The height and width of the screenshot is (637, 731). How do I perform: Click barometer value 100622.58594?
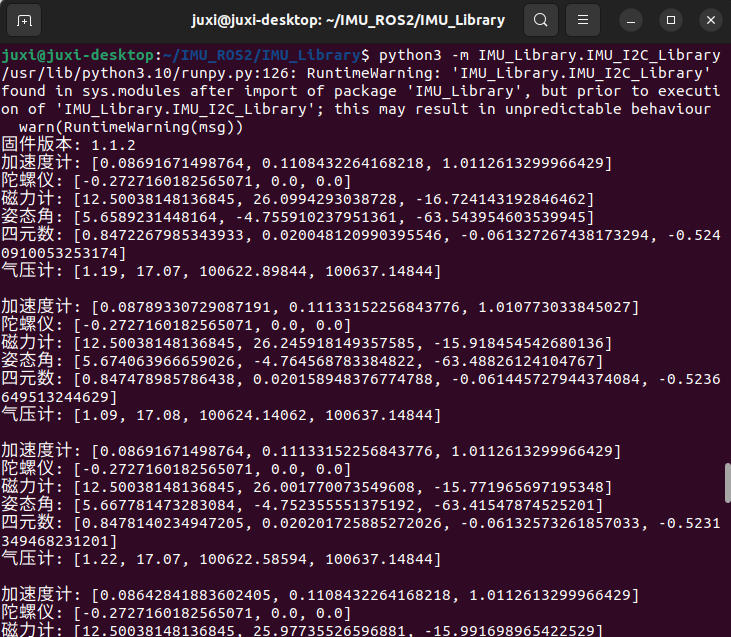click(x=253, y=559)
